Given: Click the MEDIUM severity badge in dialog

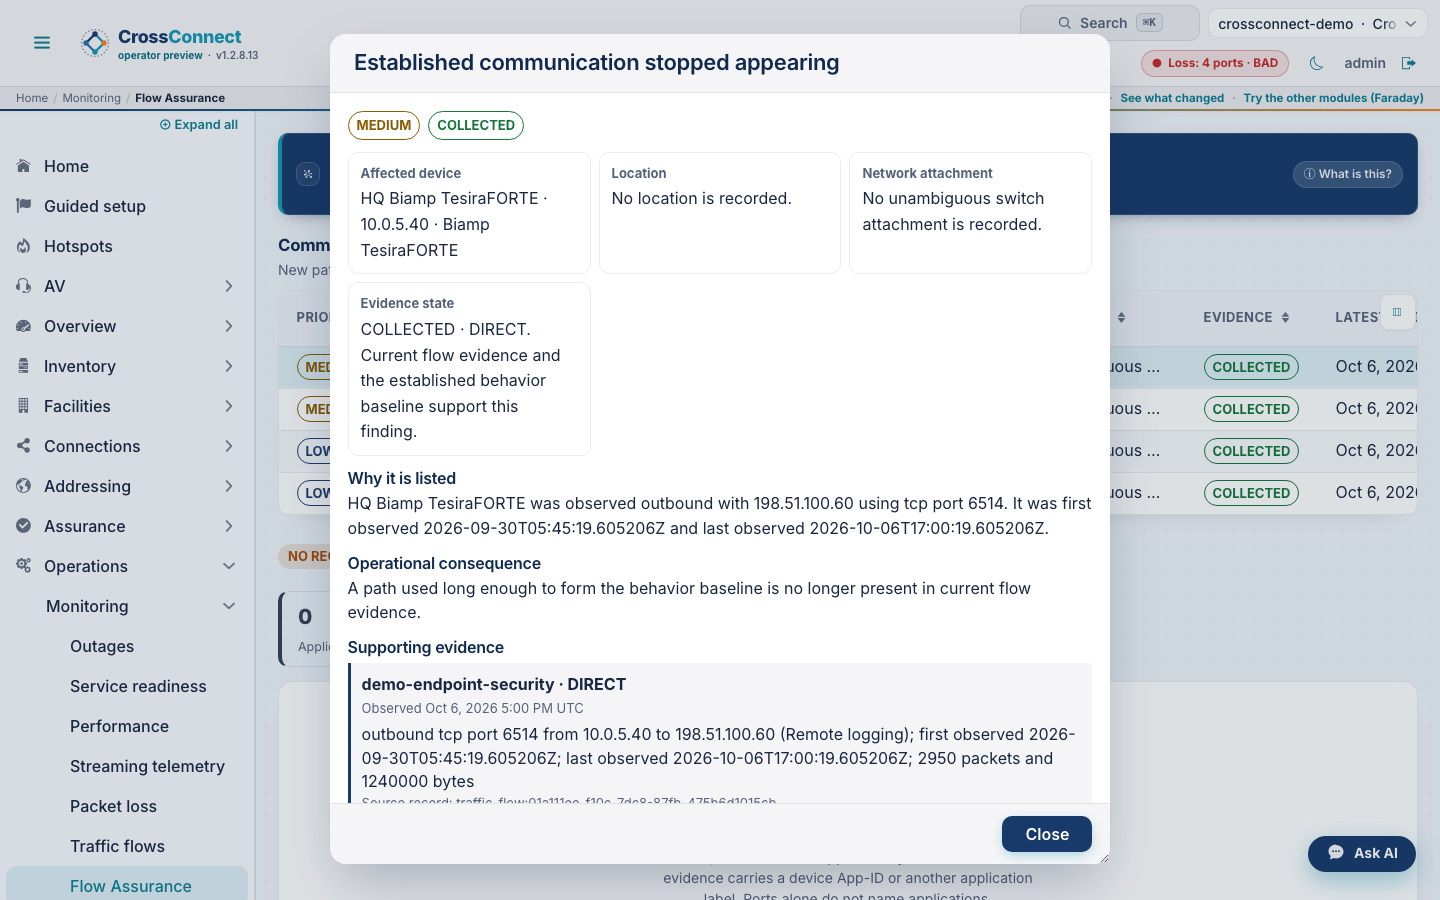Looking at the screenshot, I should coord(384,125).
